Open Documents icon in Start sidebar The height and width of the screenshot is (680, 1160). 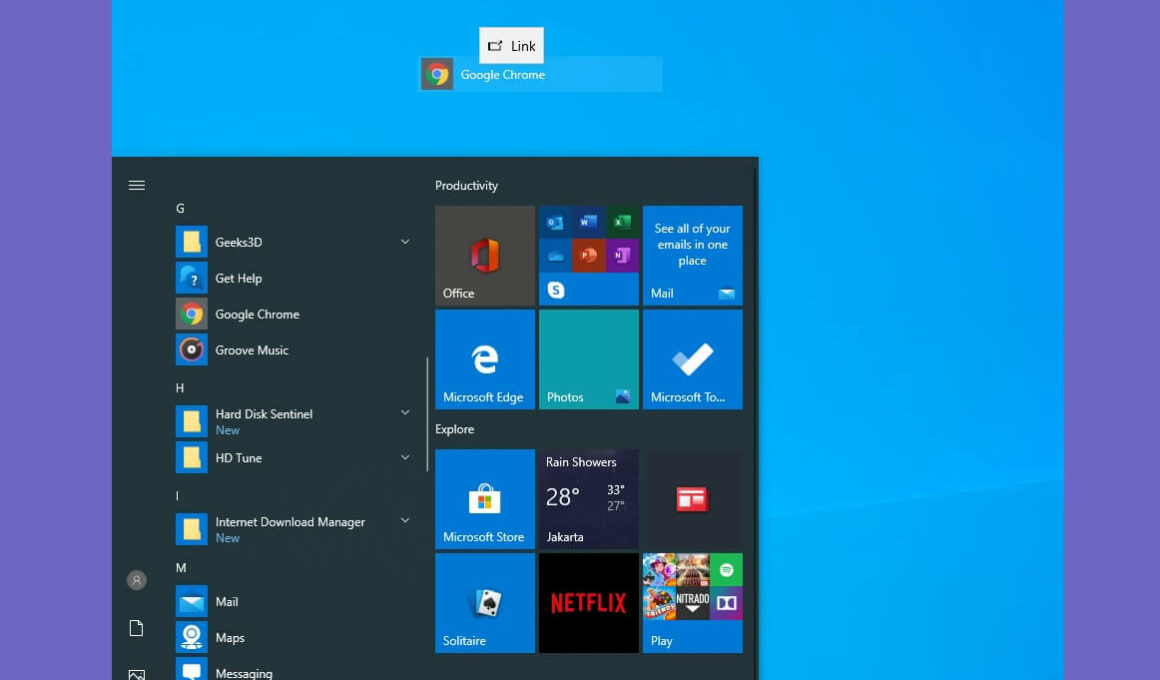[137, 628]
